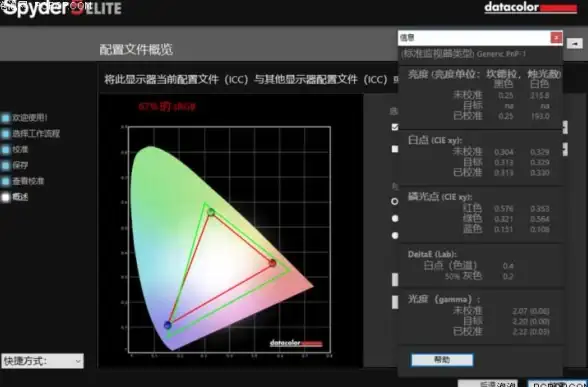This screenshot has height=387, width=588.
Task: Select the middle radio button option
Action: 394,218
